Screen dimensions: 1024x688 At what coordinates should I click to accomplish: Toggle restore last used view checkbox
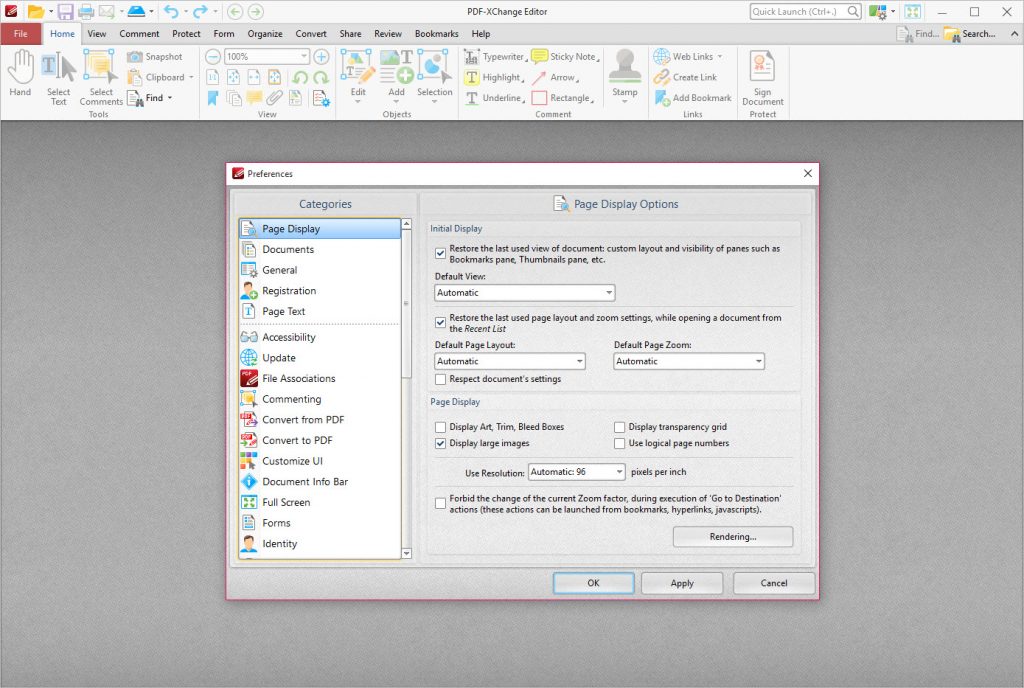441,253
